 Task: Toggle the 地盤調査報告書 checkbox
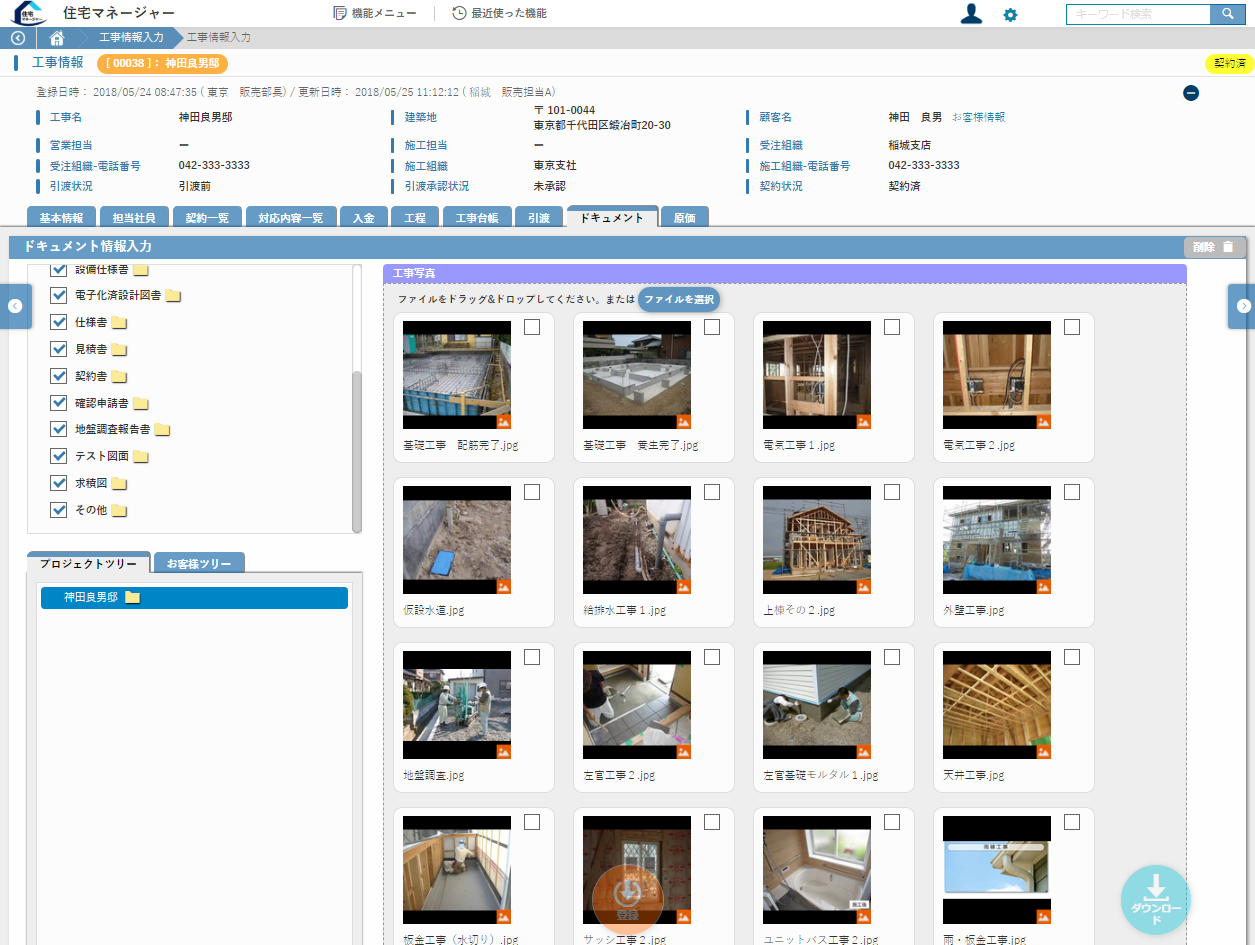tap(59, 429)
